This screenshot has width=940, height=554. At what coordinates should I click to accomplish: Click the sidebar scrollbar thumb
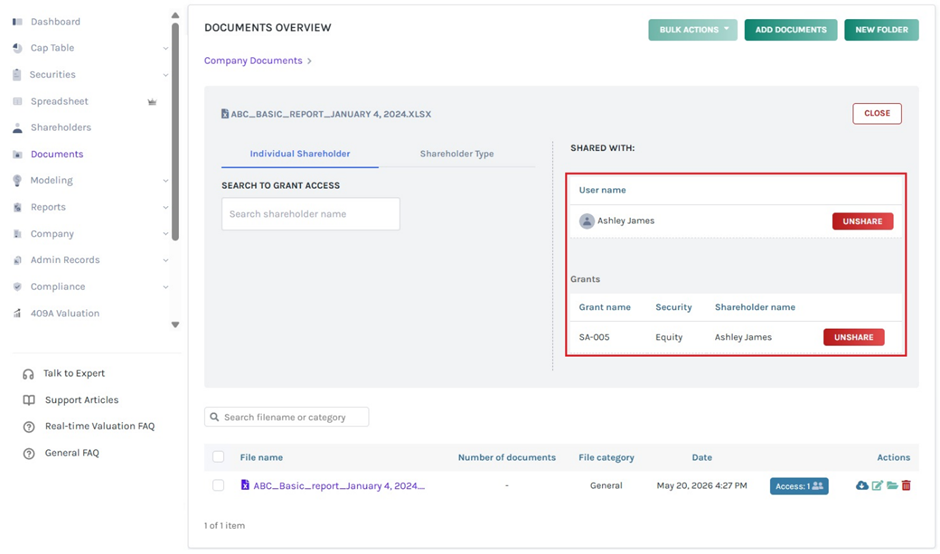(175, 132)
